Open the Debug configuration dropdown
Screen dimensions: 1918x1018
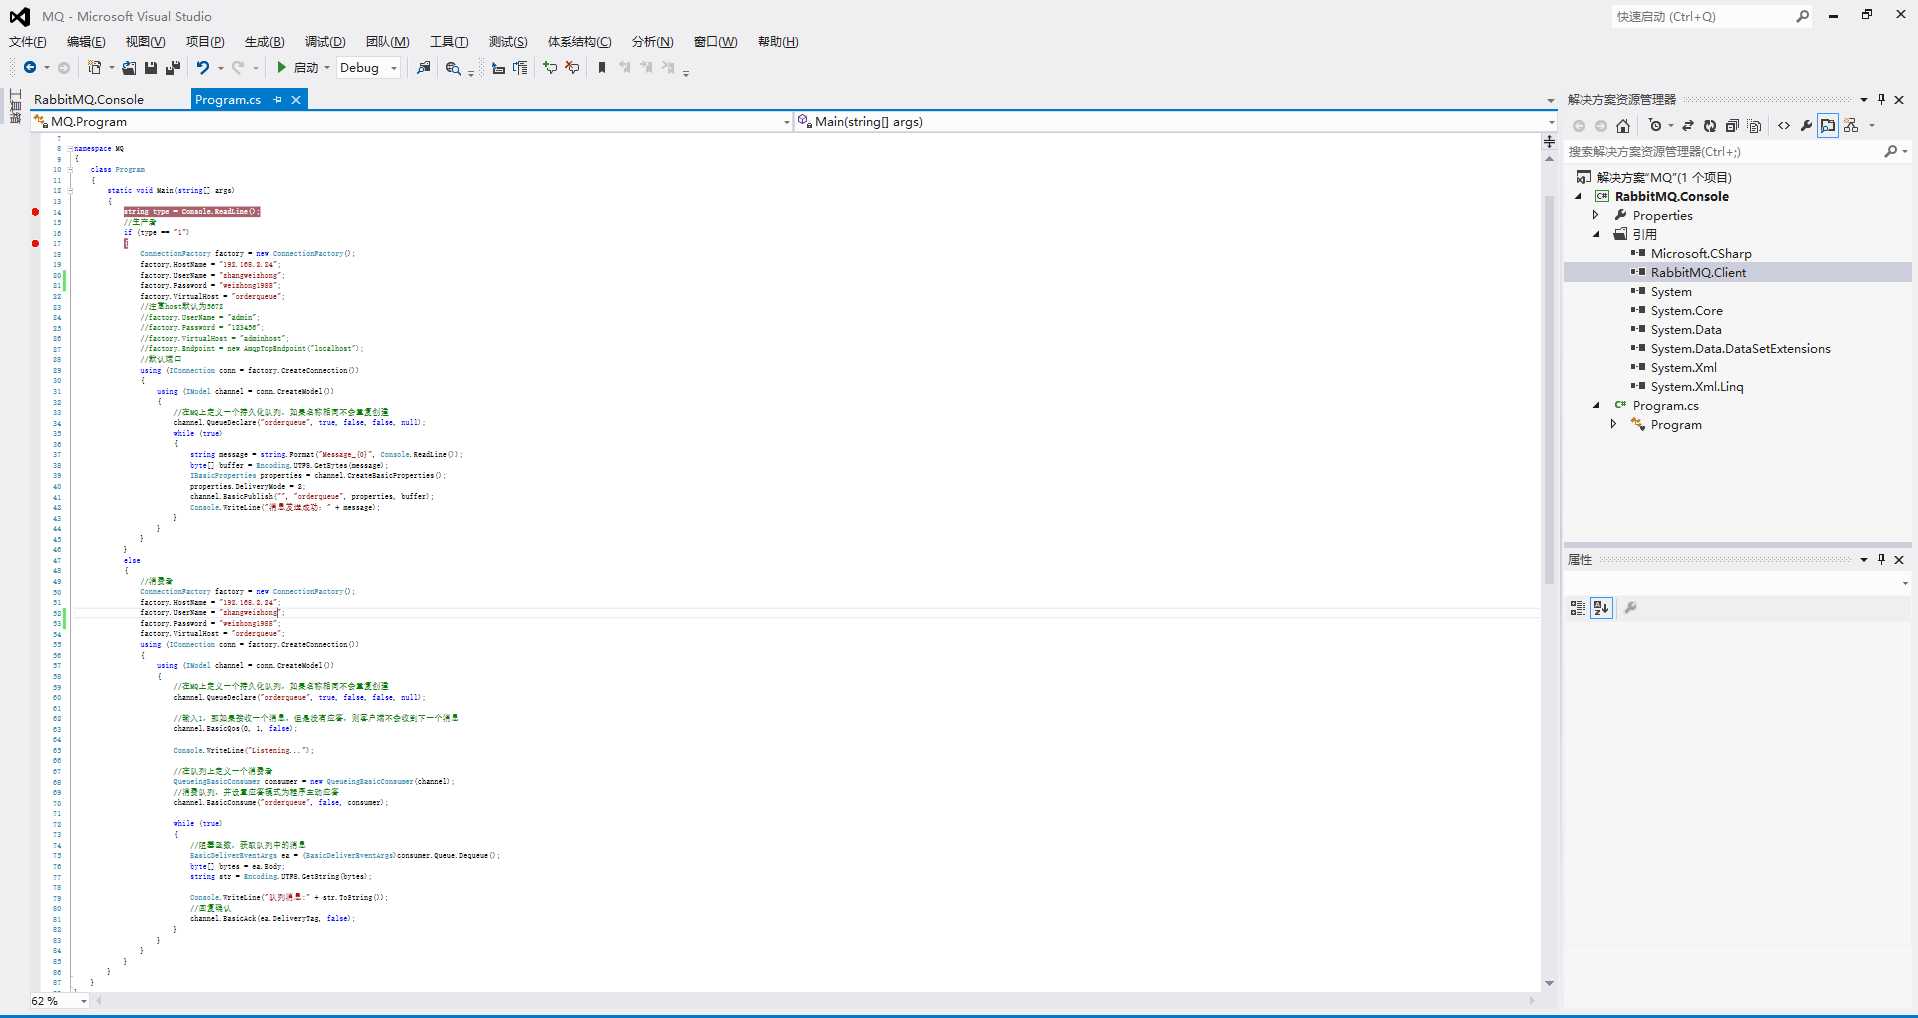click(x=394, y=68)
